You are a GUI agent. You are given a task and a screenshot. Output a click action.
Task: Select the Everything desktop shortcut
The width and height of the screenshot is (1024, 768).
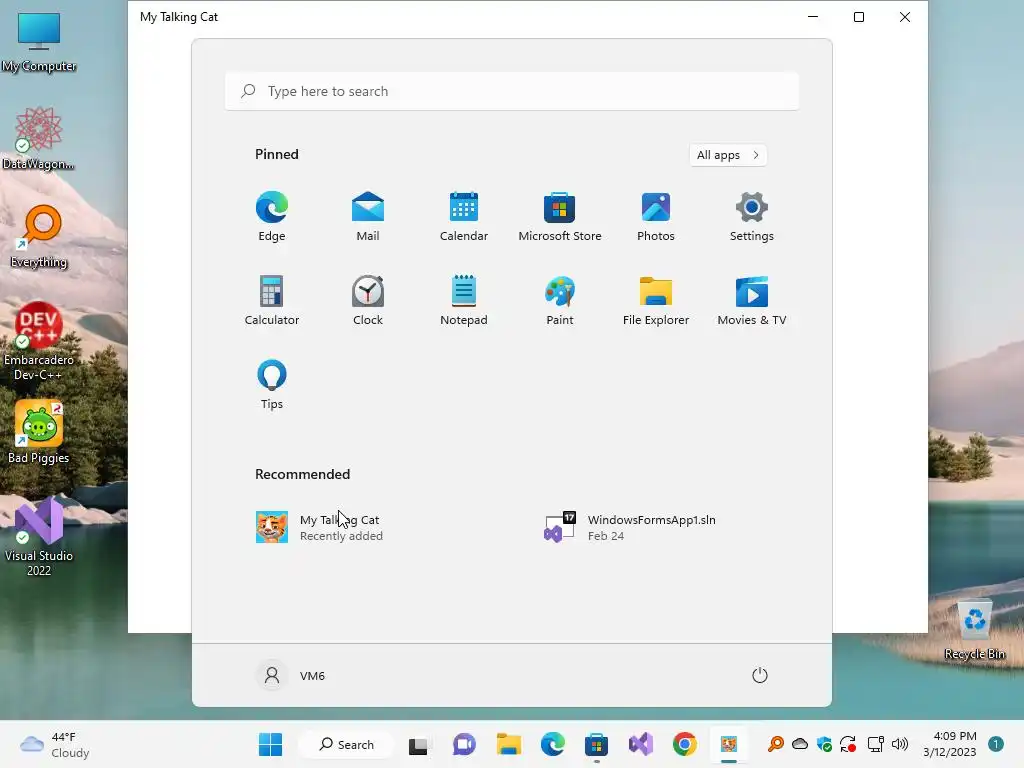(x=39, y=236)
